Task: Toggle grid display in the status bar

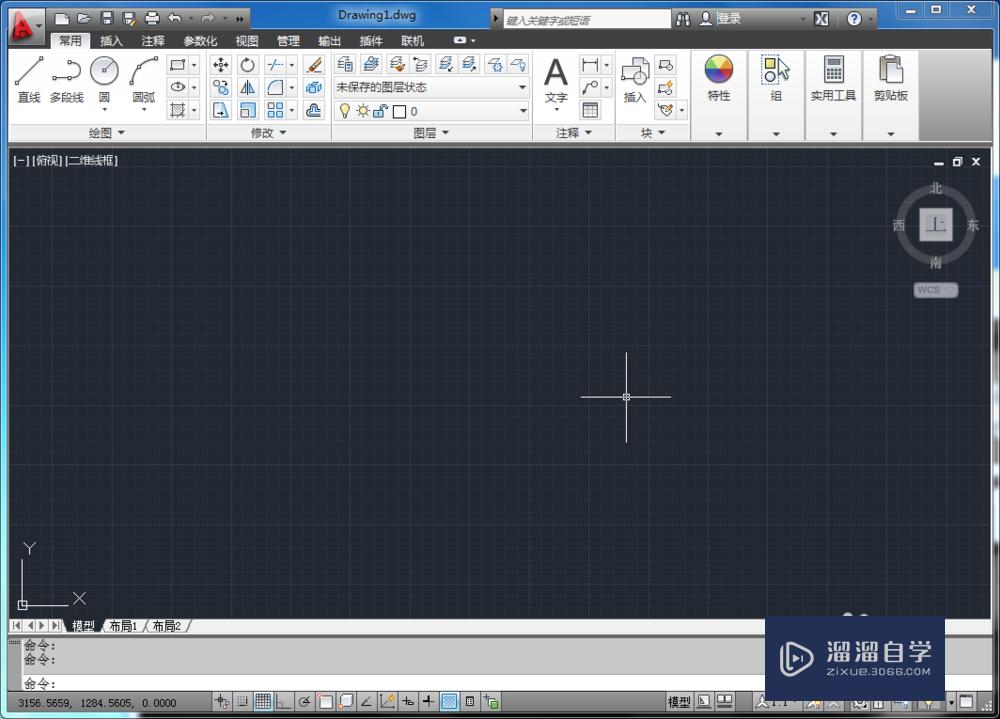Action: tap(262, 700)
